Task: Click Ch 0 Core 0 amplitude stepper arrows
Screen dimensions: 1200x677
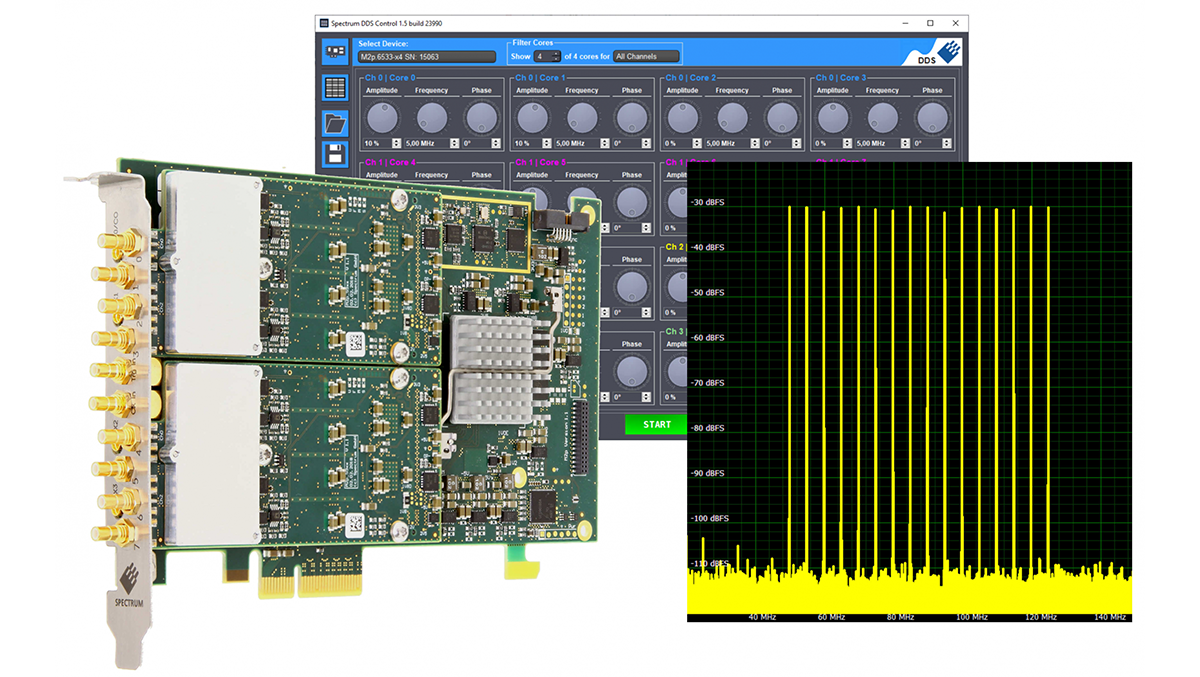Action: coord(396,143)
